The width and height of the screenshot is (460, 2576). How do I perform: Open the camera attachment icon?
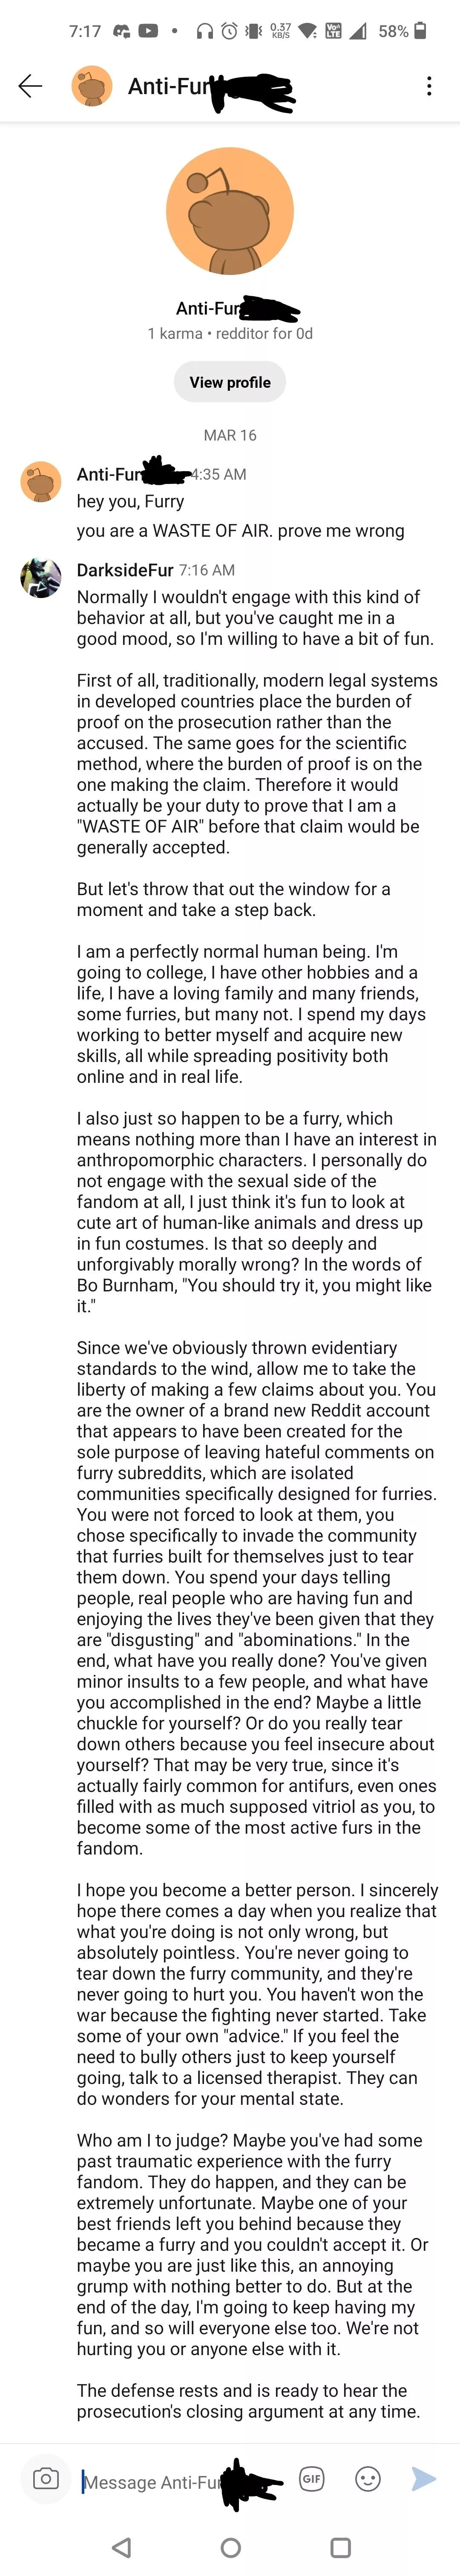click(x=45, y=2479)
